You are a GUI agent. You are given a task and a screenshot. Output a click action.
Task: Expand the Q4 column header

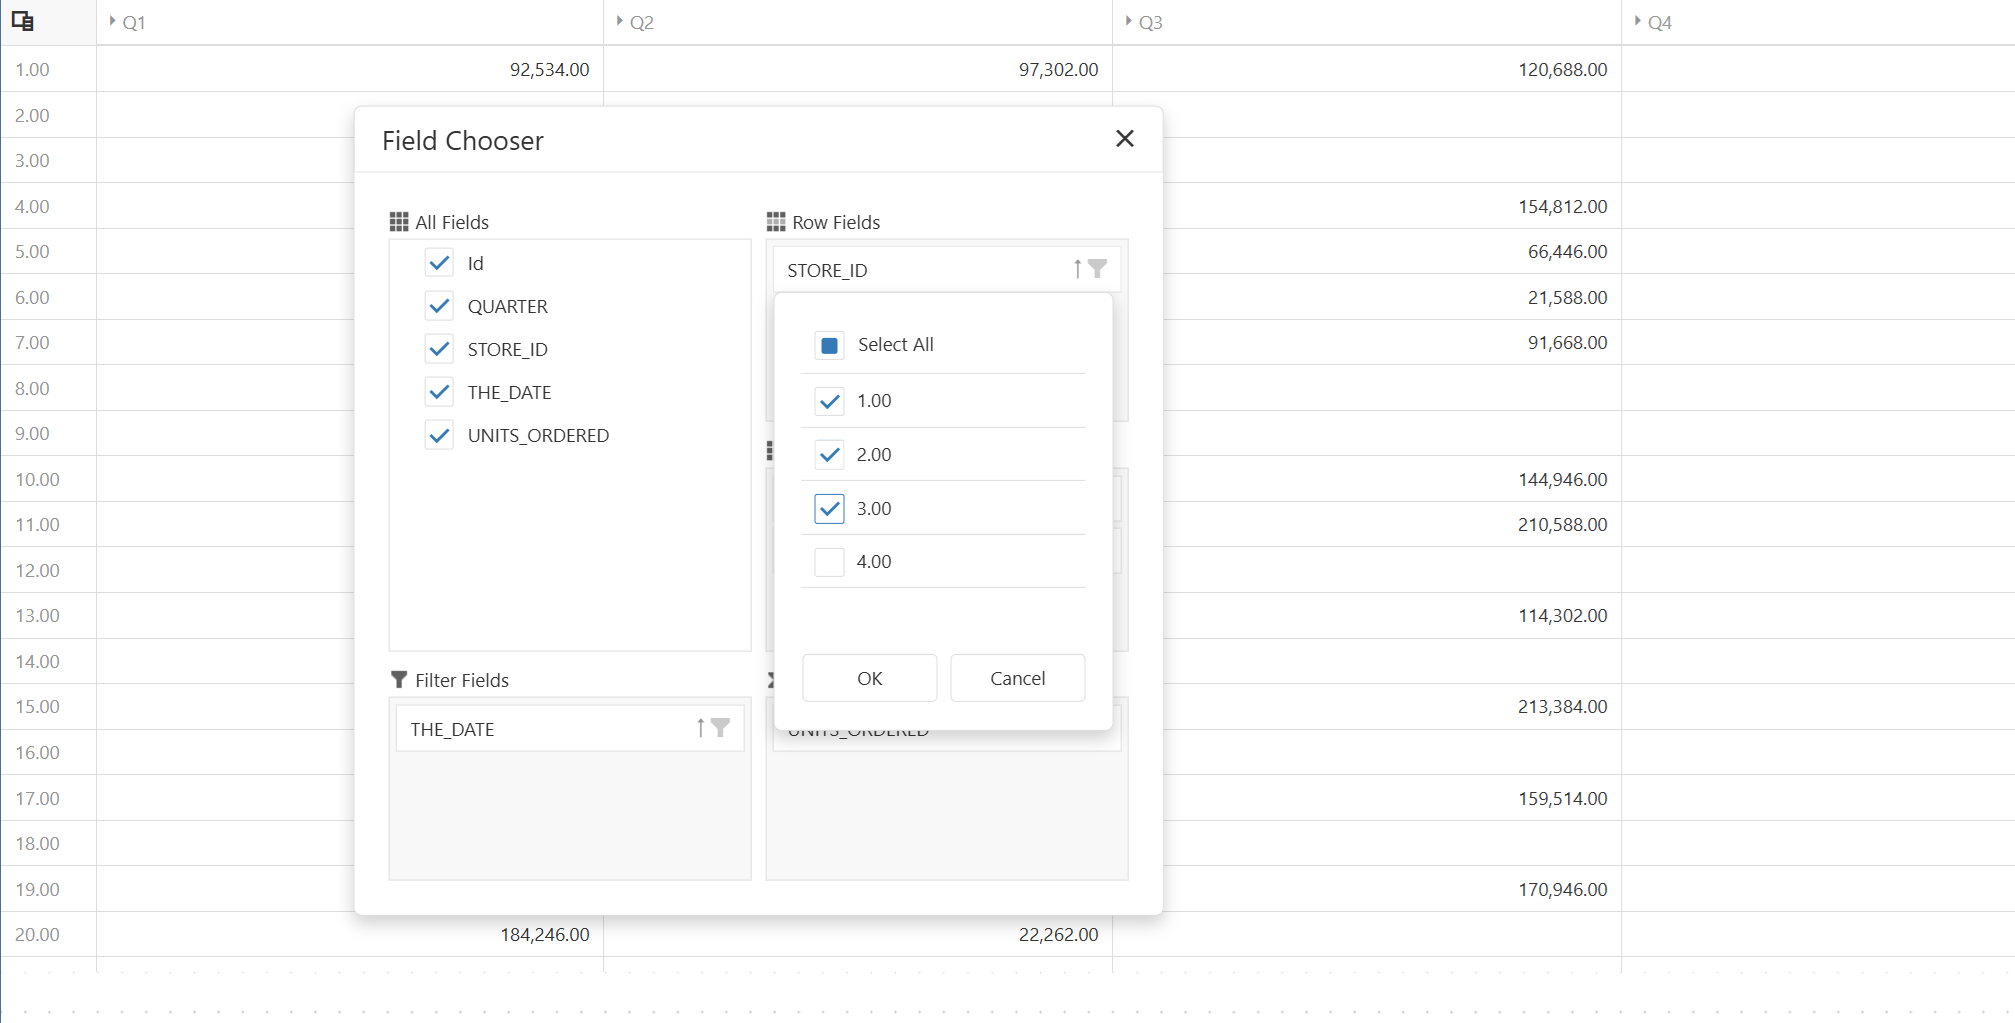click(x=1638, y=21)
